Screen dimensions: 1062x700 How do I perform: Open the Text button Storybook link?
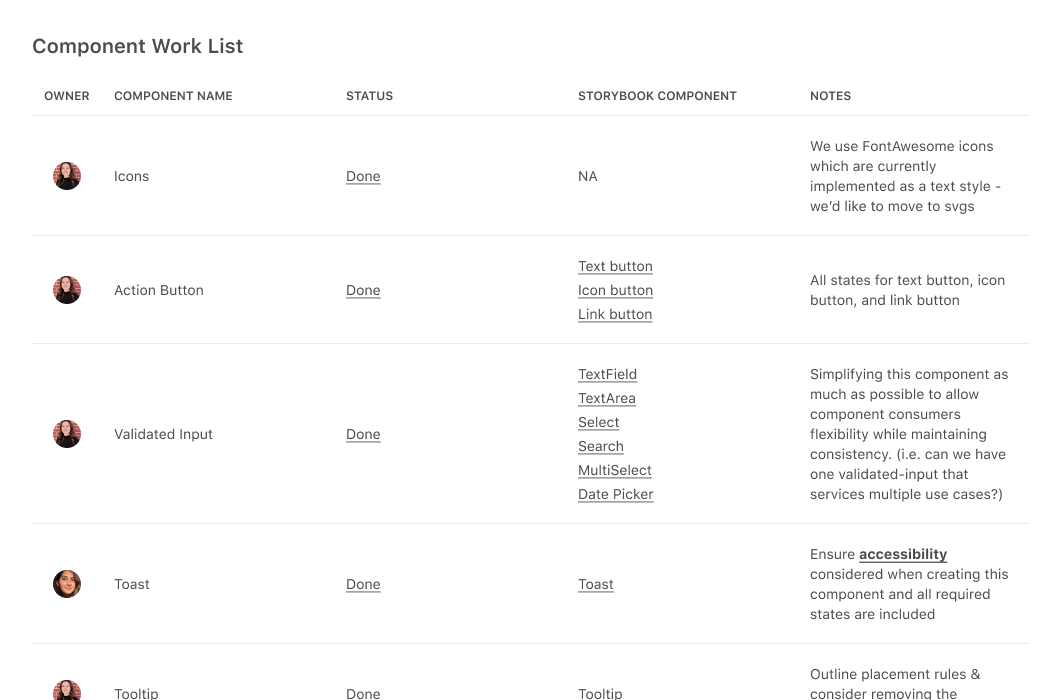614,266
